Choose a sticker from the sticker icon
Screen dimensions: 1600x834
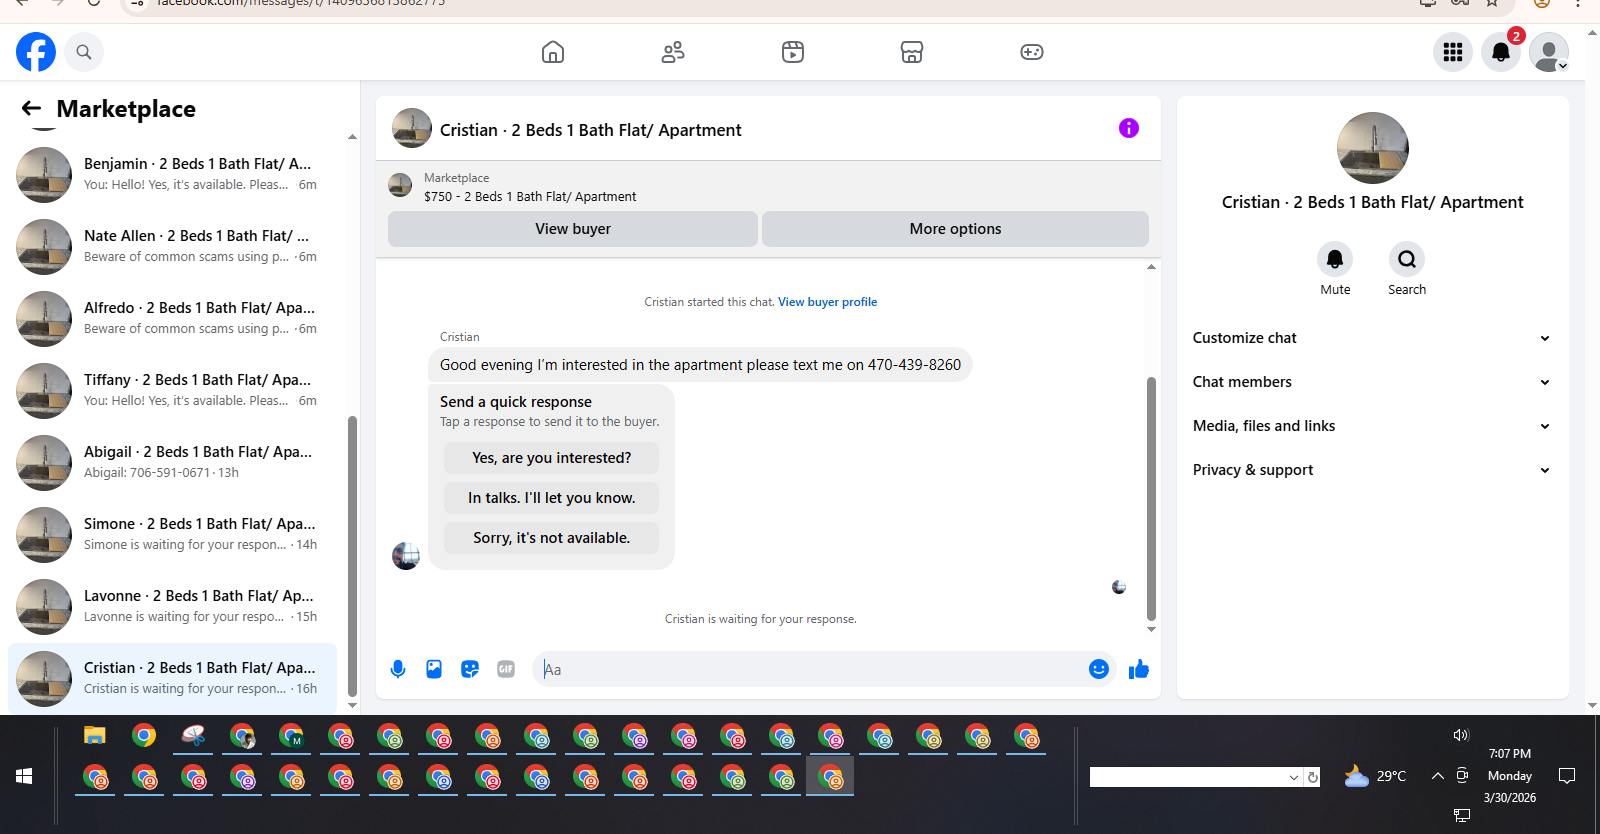pos(470,669)
